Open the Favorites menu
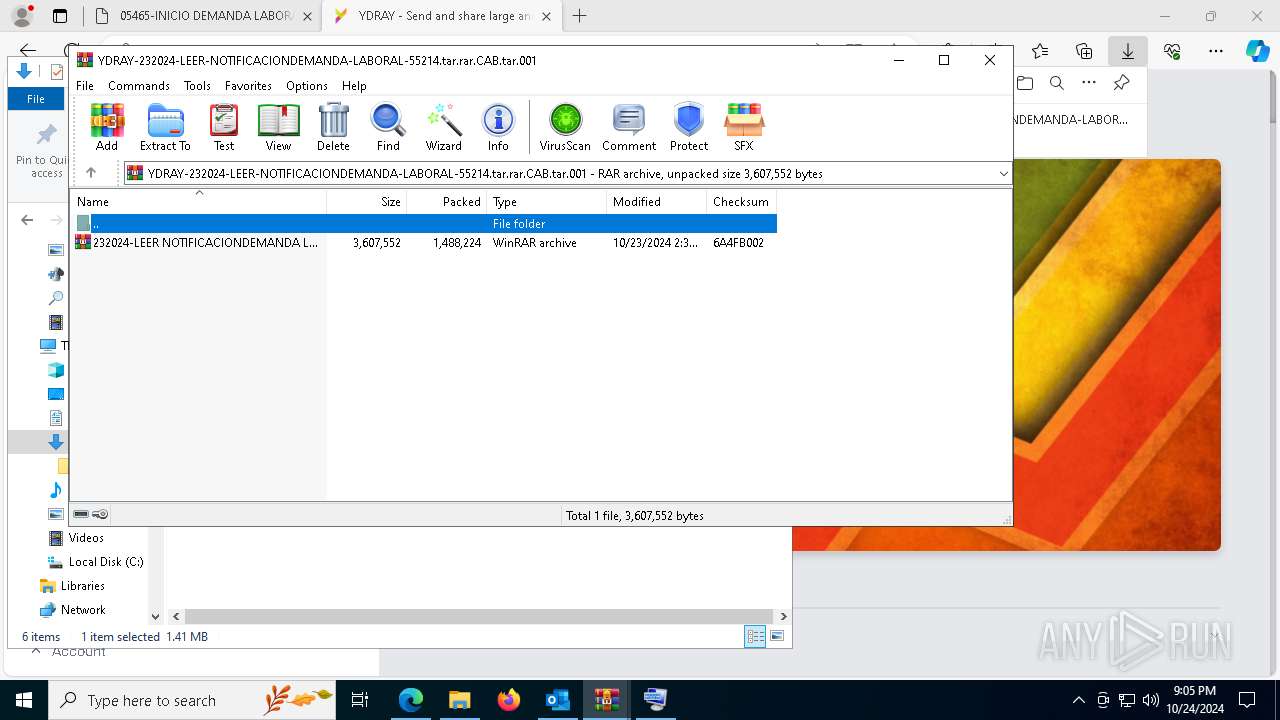Image resolution: width=1280 pixels, height=720 pixels. coord(248,86)
